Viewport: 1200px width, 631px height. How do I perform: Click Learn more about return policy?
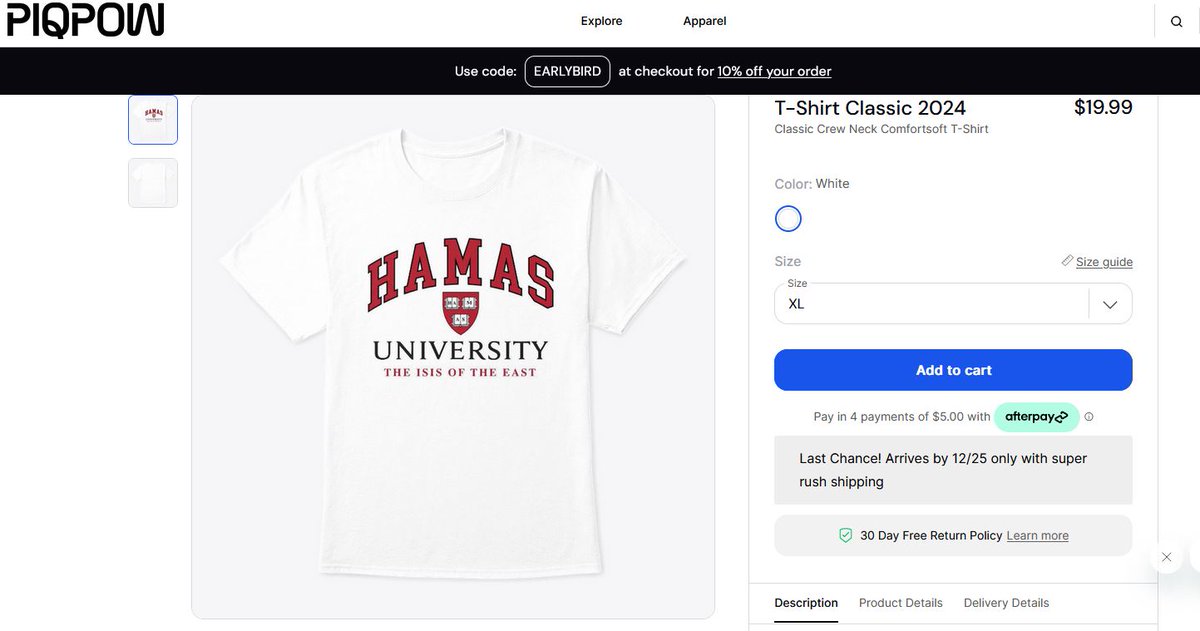pyautogui.click(x=1037, y=536)
